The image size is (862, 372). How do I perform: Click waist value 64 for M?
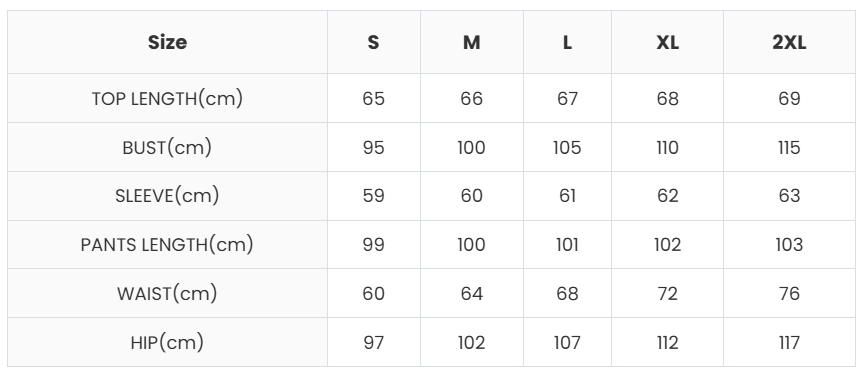click(x=472, y=293)
